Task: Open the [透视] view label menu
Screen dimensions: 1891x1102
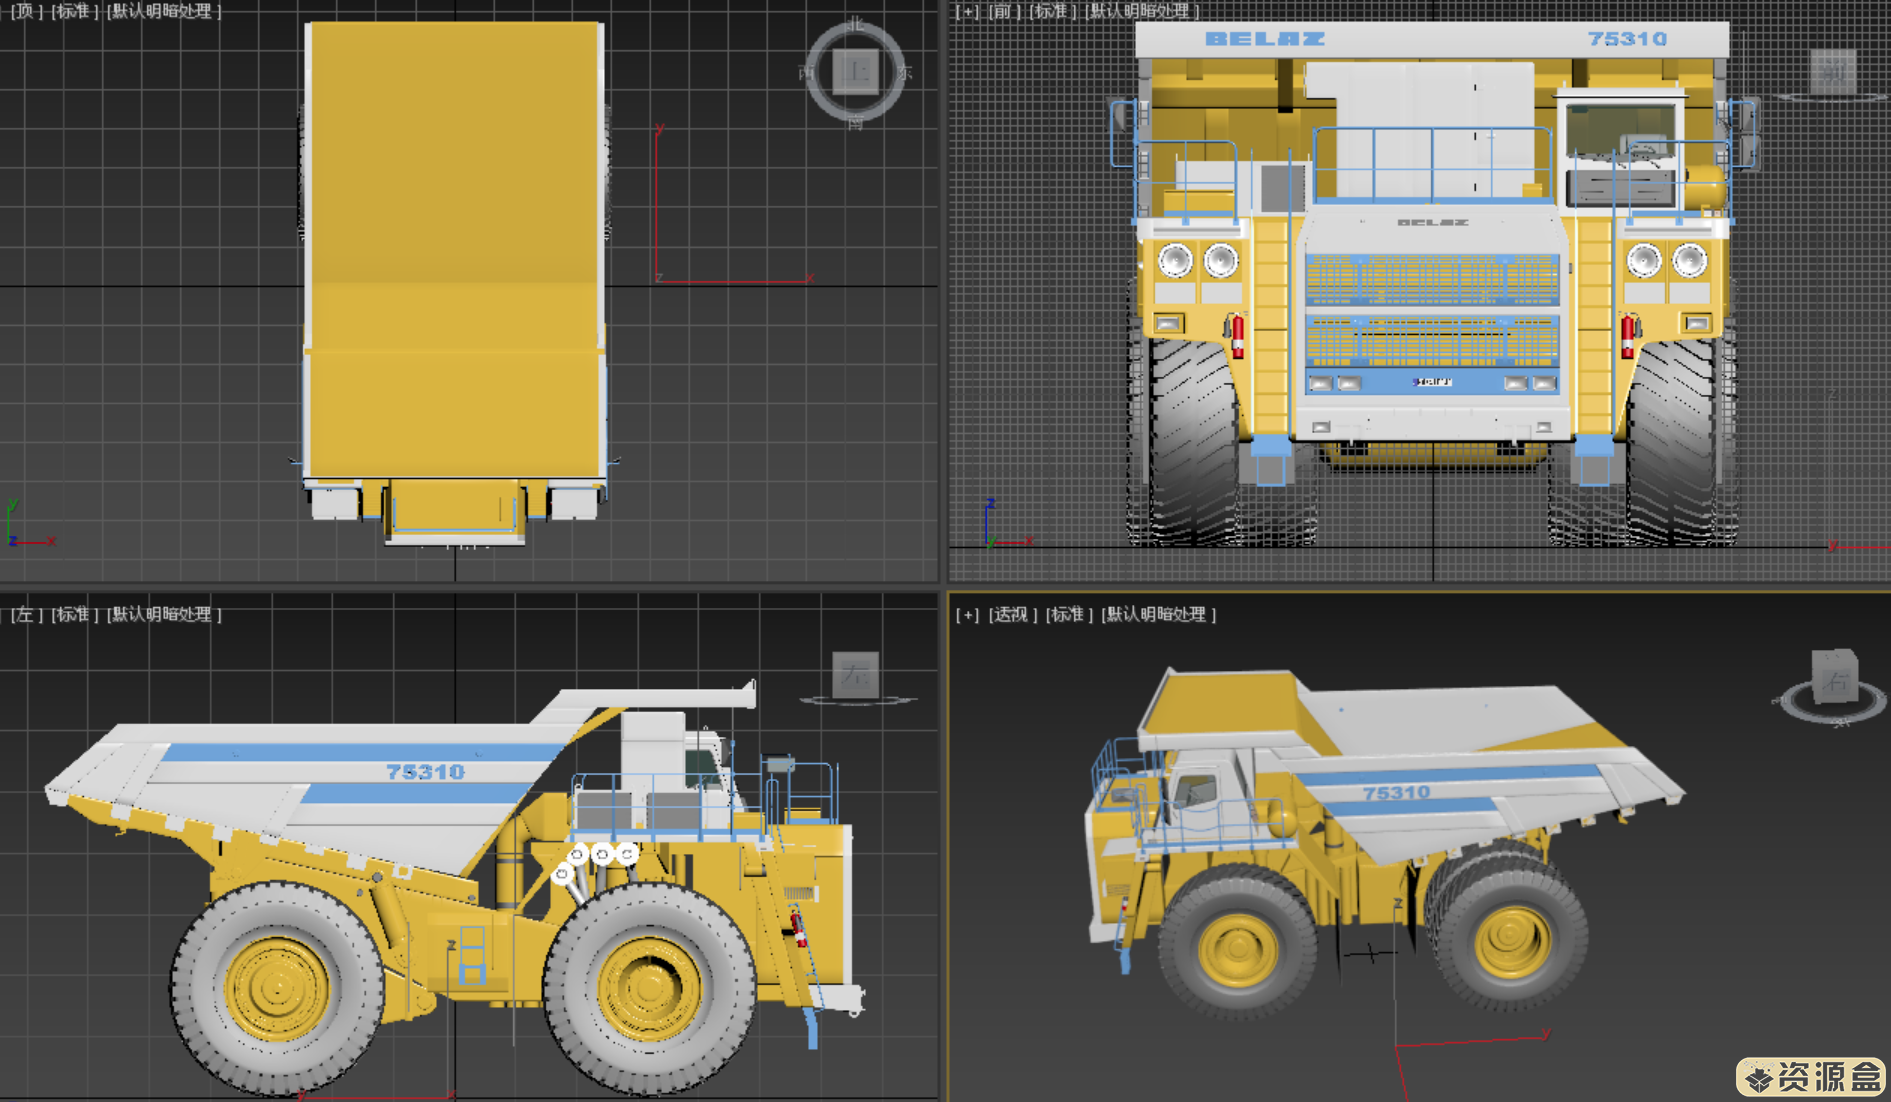Action: [x=1013, y=614]
